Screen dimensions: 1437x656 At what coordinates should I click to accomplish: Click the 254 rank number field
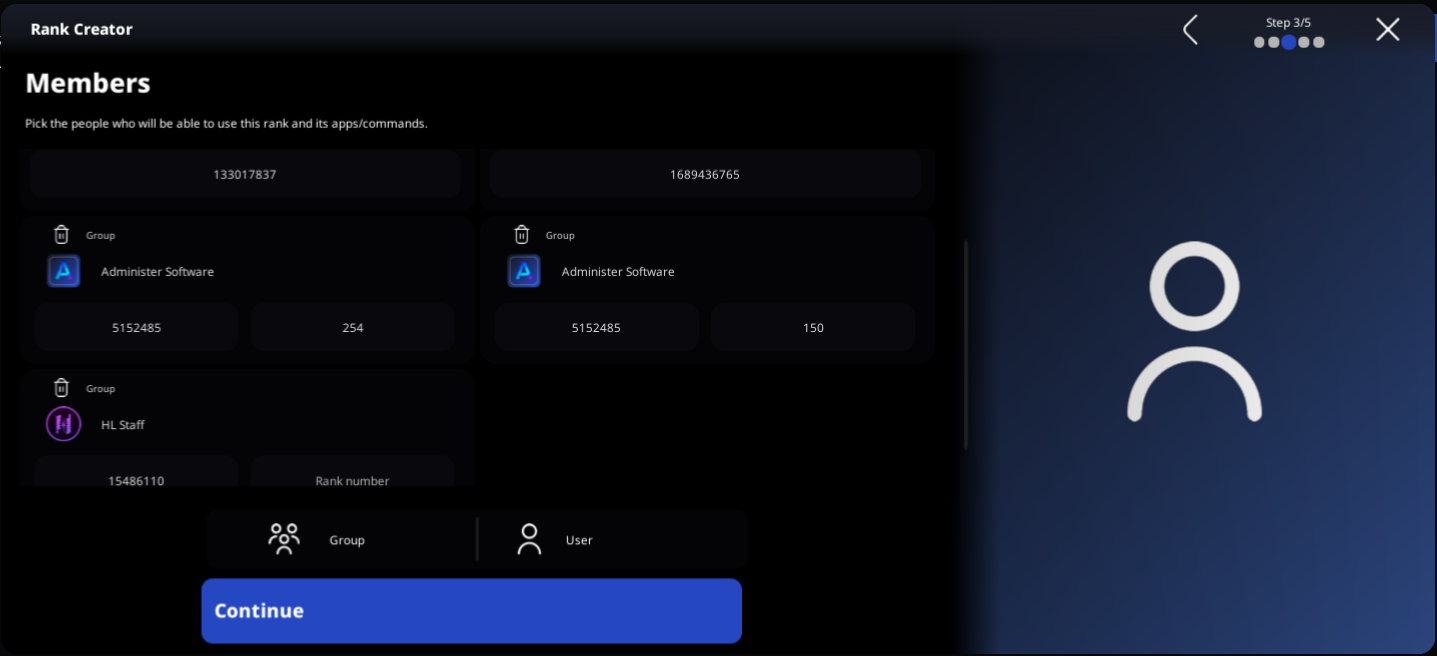[352, 327]
